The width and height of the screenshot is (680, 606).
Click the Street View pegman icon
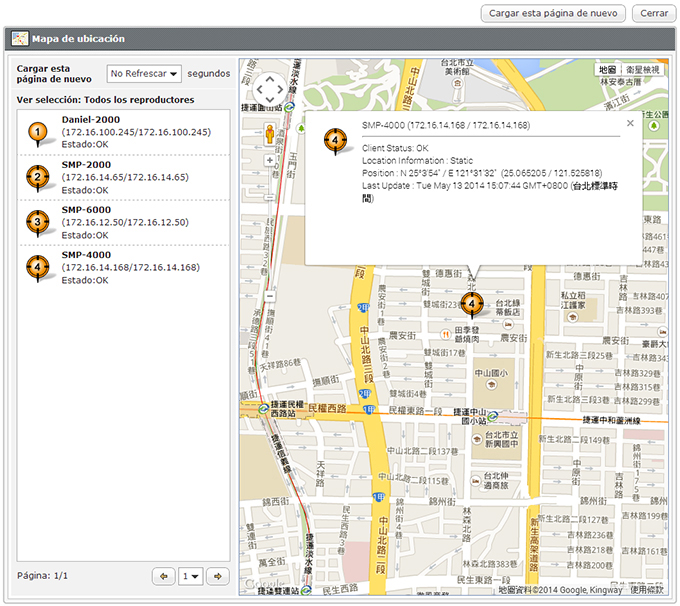coord(269,132)
